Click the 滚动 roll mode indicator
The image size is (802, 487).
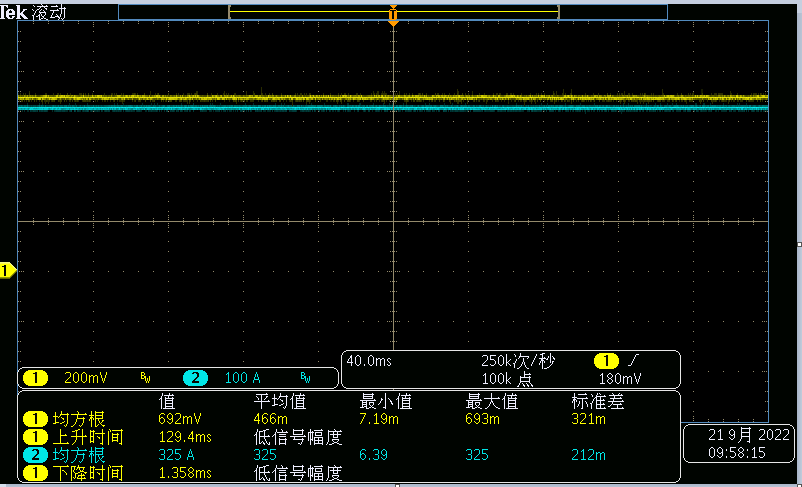pyautogui.click(x=48, y=14)
